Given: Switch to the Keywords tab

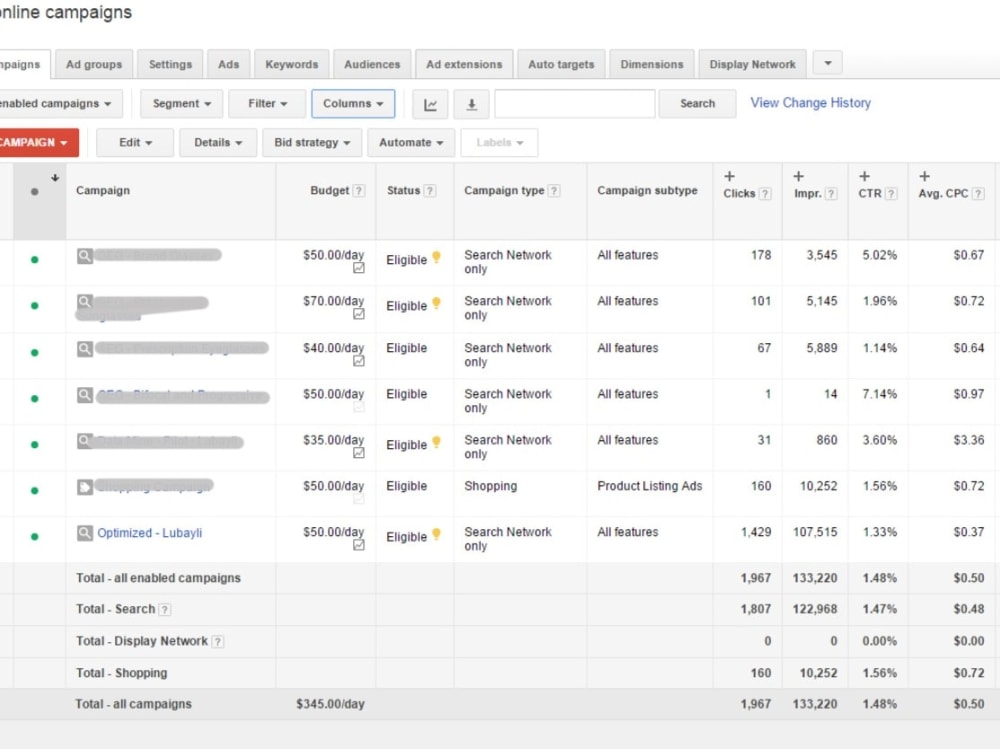Looking at the screenshot, I should (x=291, y=64).
